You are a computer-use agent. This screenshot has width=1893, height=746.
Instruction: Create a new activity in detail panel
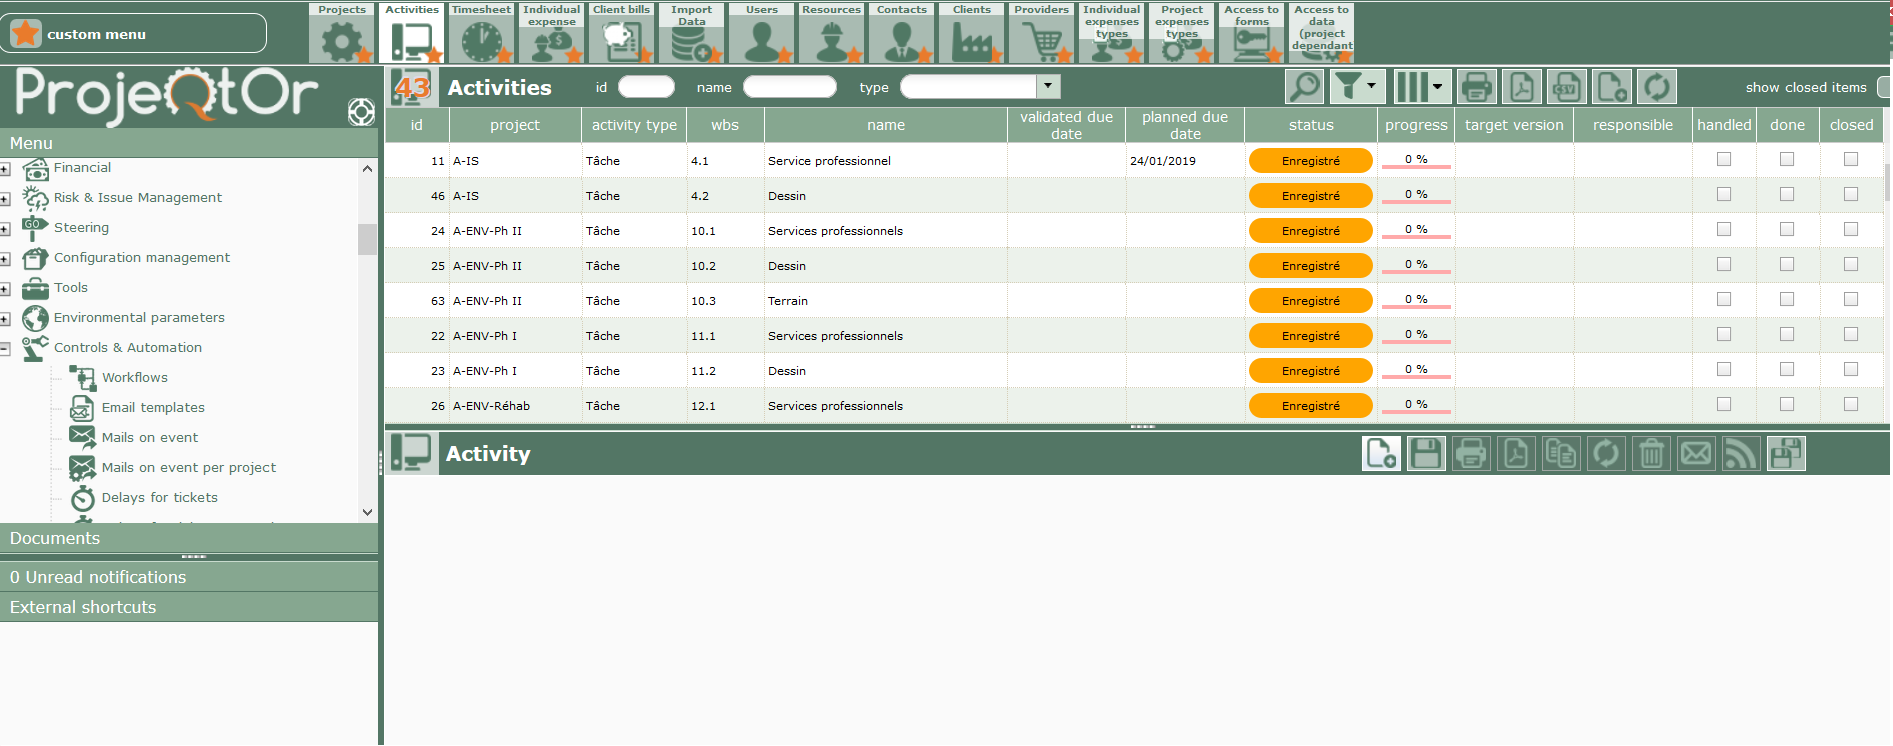point(1381,454)
